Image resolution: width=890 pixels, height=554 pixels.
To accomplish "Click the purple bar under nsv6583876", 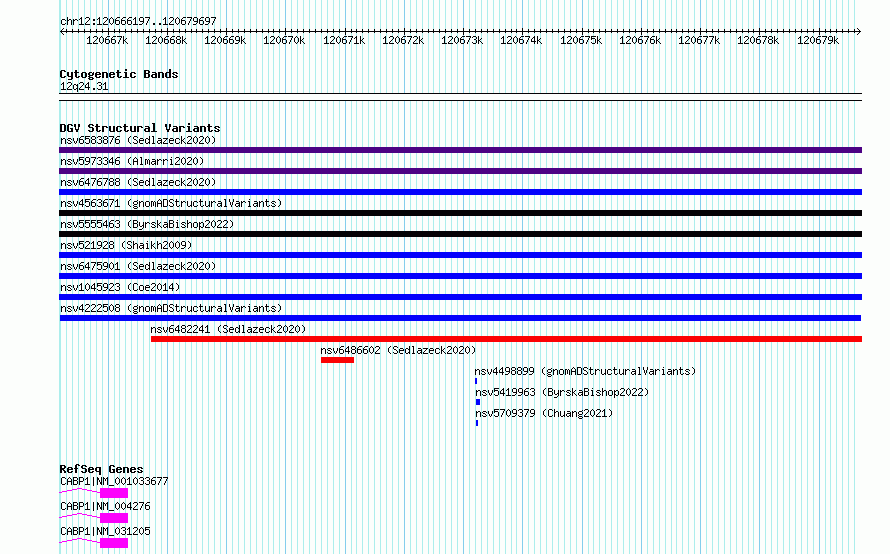I will tap(460, 150).
